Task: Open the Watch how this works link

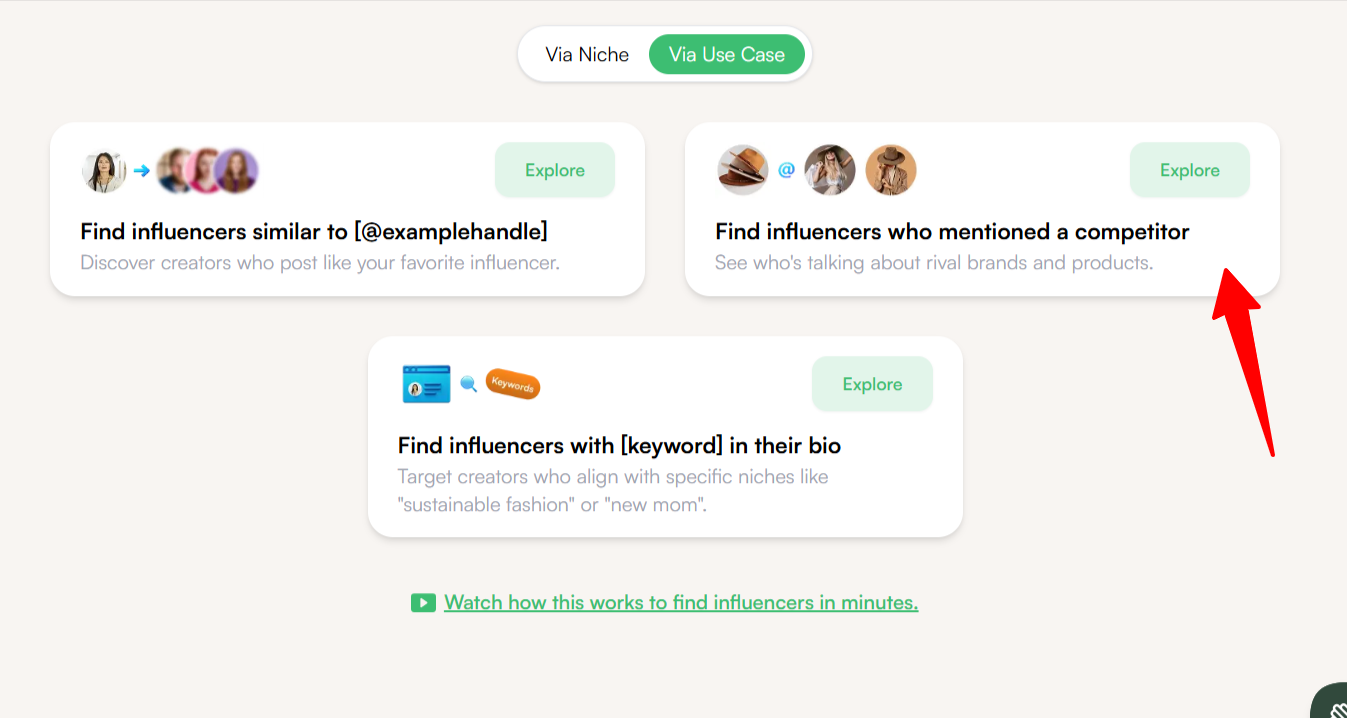Action: coord(681,603)
